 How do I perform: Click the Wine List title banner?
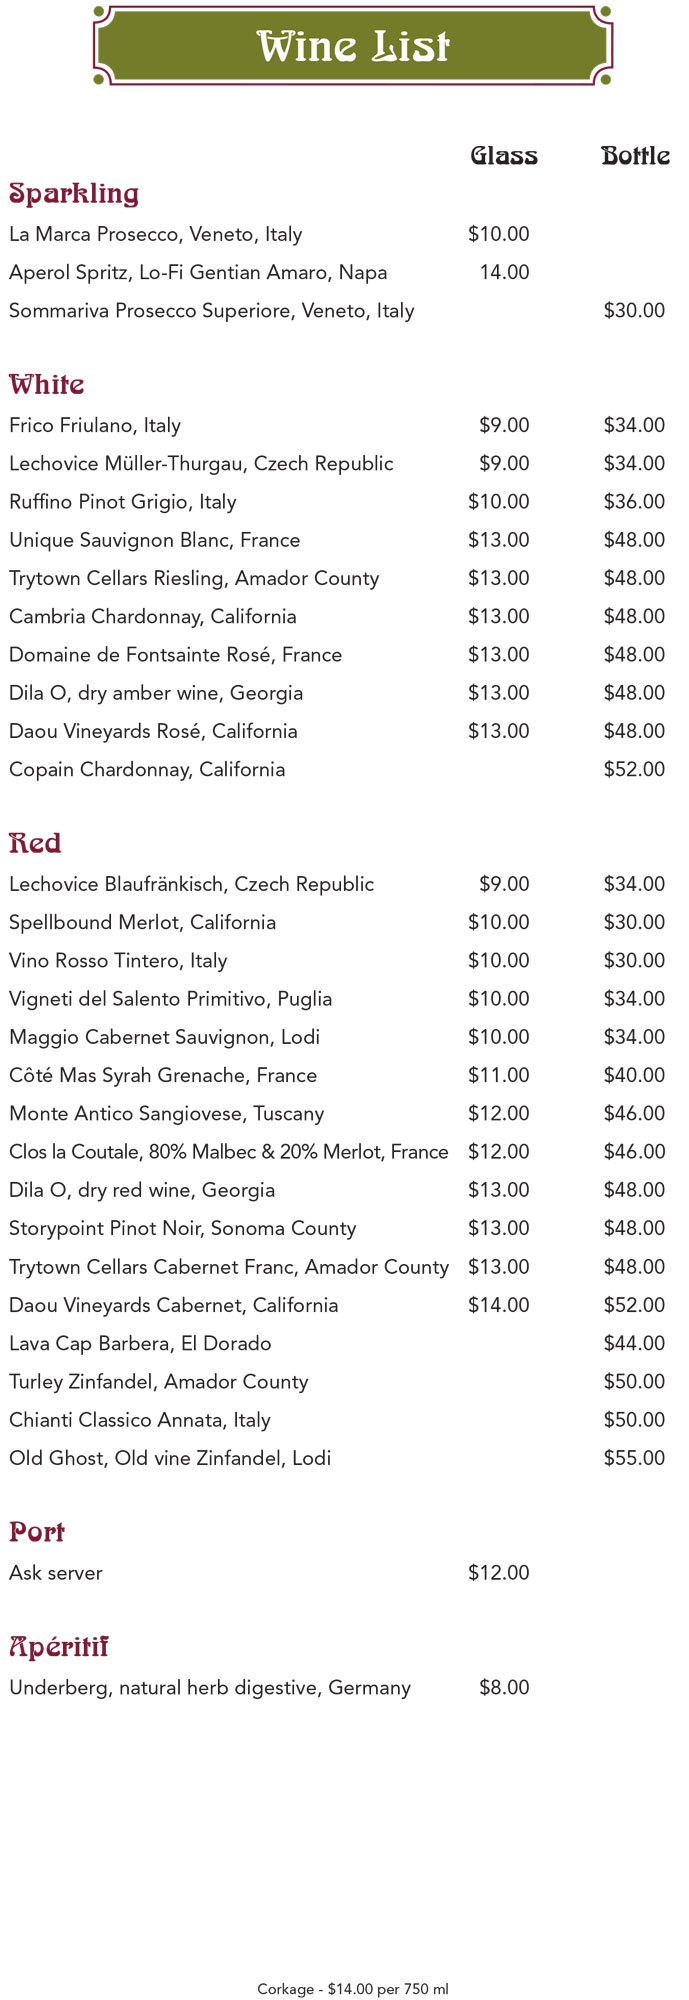click(352, 46)
